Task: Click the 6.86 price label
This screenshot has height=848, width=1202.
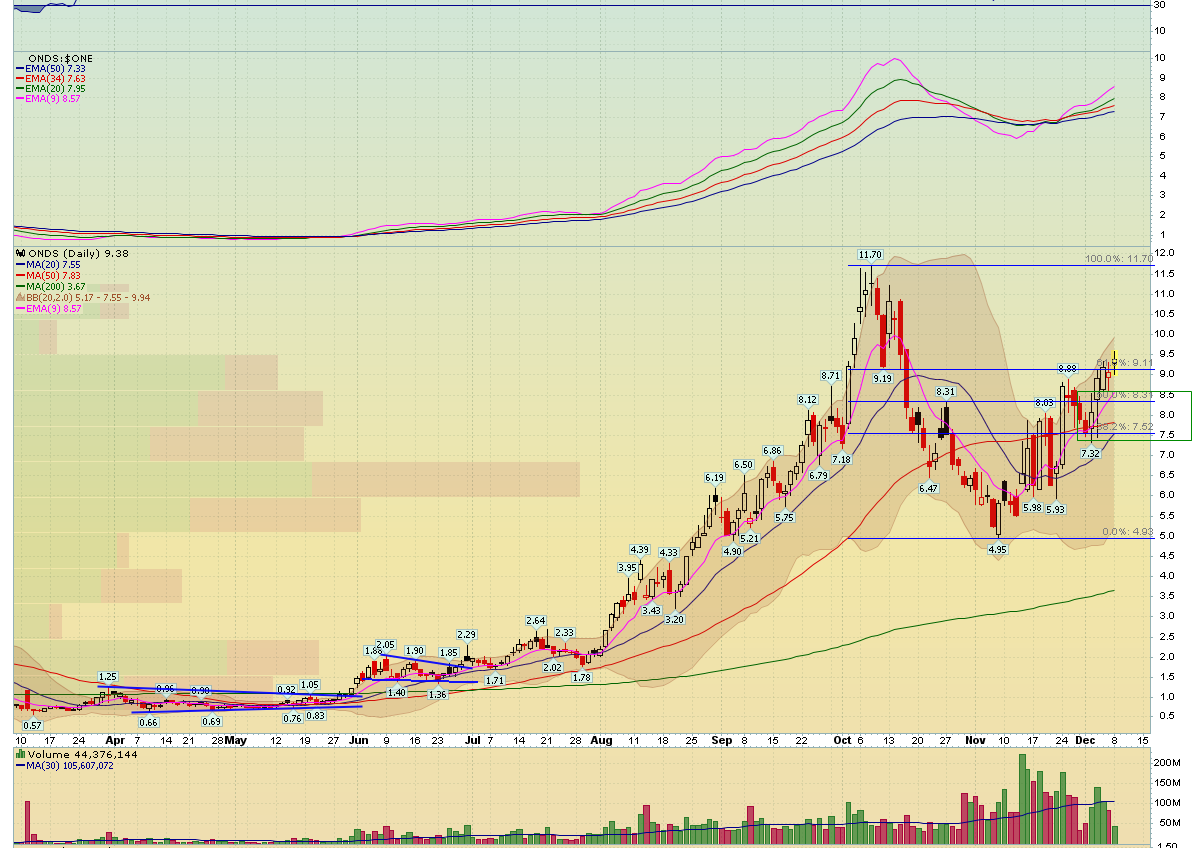Action: [772, 450]
